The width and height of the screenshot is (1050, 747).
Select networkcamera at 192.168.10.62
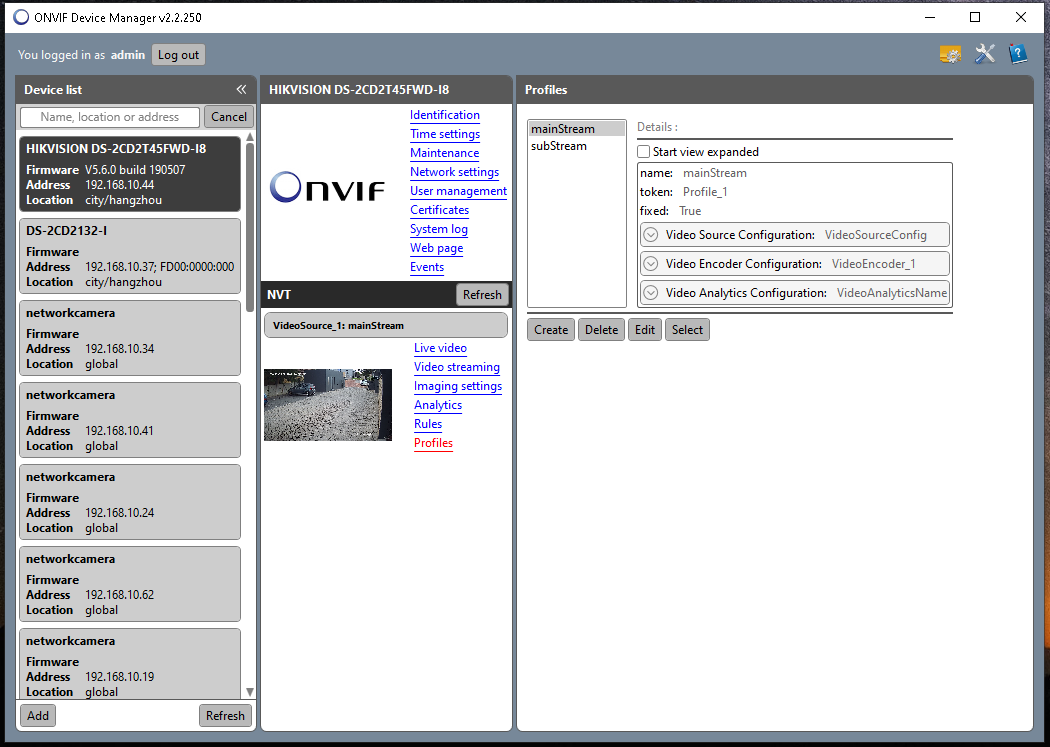coord(130,584)
